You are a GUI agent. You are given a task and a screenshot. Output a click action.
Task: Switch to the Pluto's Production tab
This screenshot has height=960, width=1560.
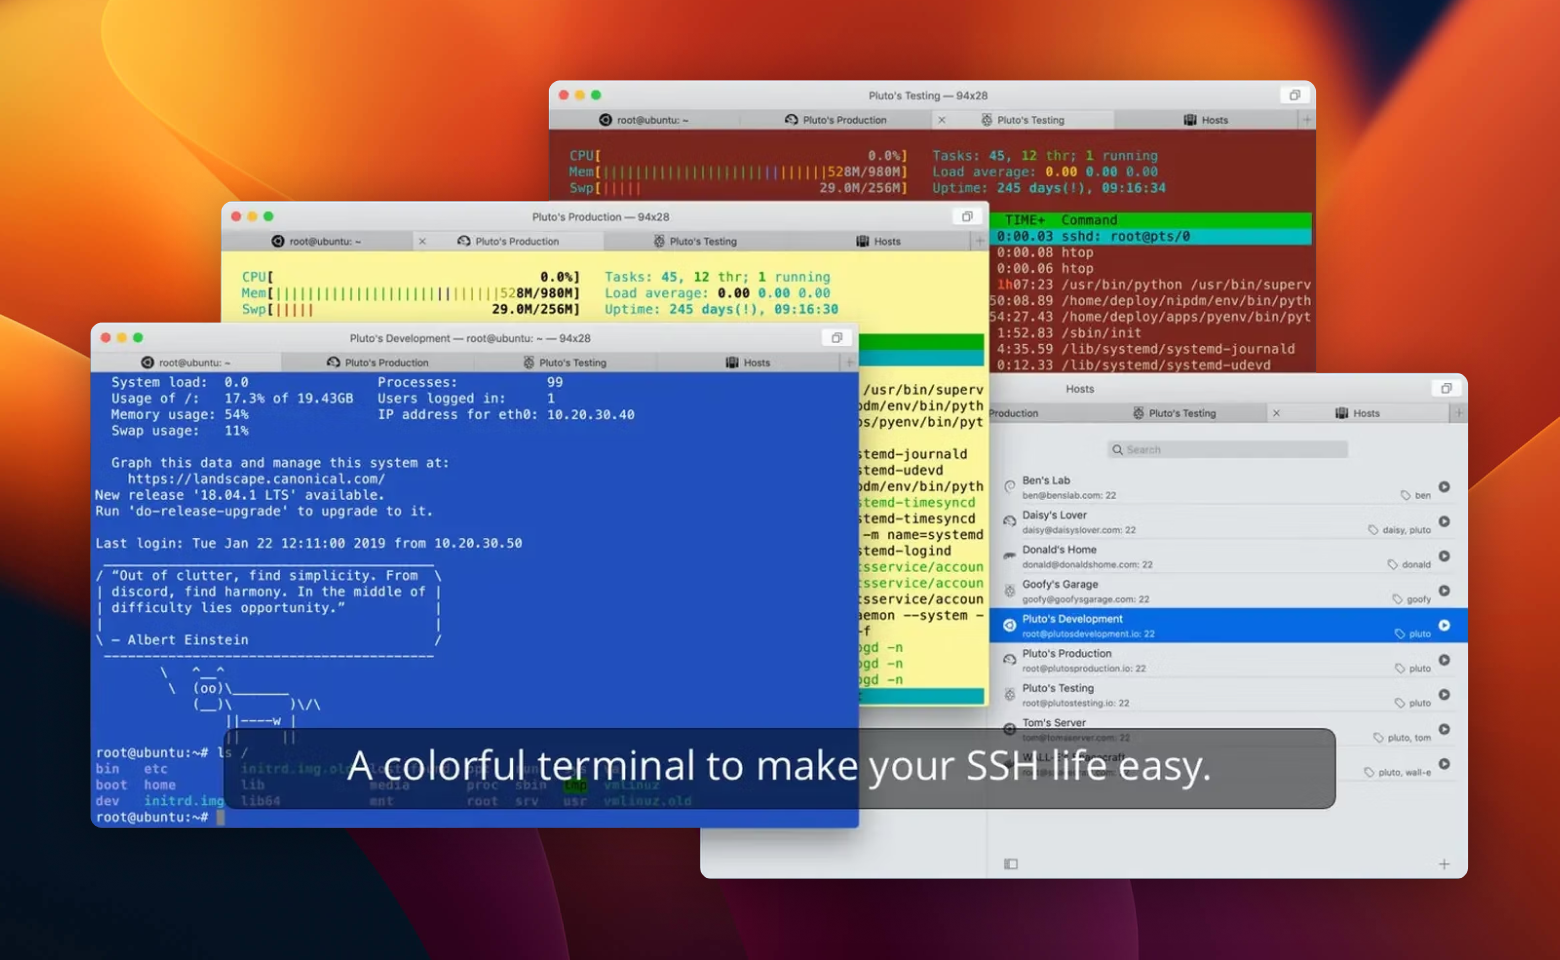coord(378,362)
